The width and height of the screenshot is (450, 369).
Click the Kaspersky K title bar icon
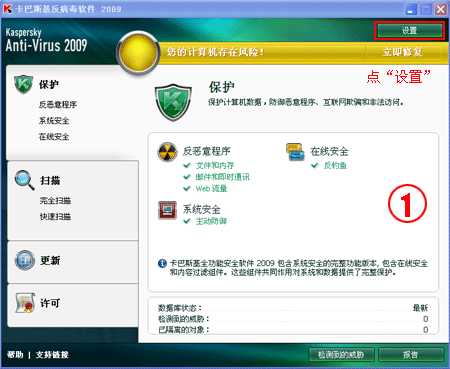point(7,9)
